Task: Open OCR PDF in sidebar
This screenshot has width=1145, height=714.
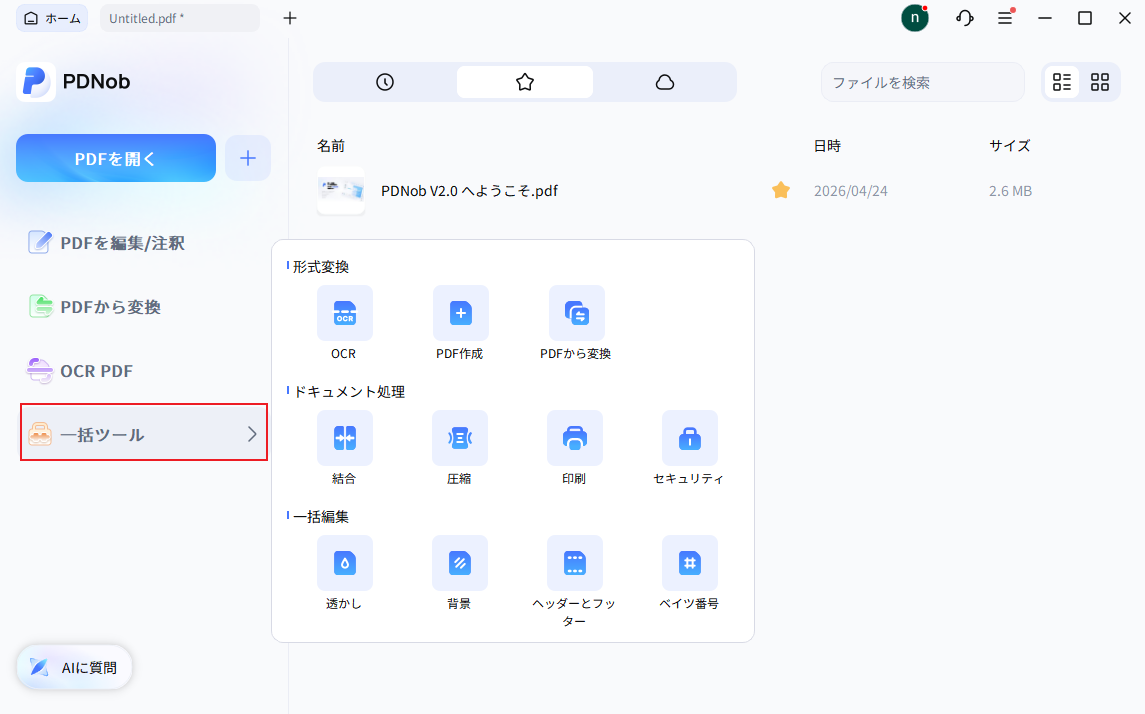Action: coord(80,371)
